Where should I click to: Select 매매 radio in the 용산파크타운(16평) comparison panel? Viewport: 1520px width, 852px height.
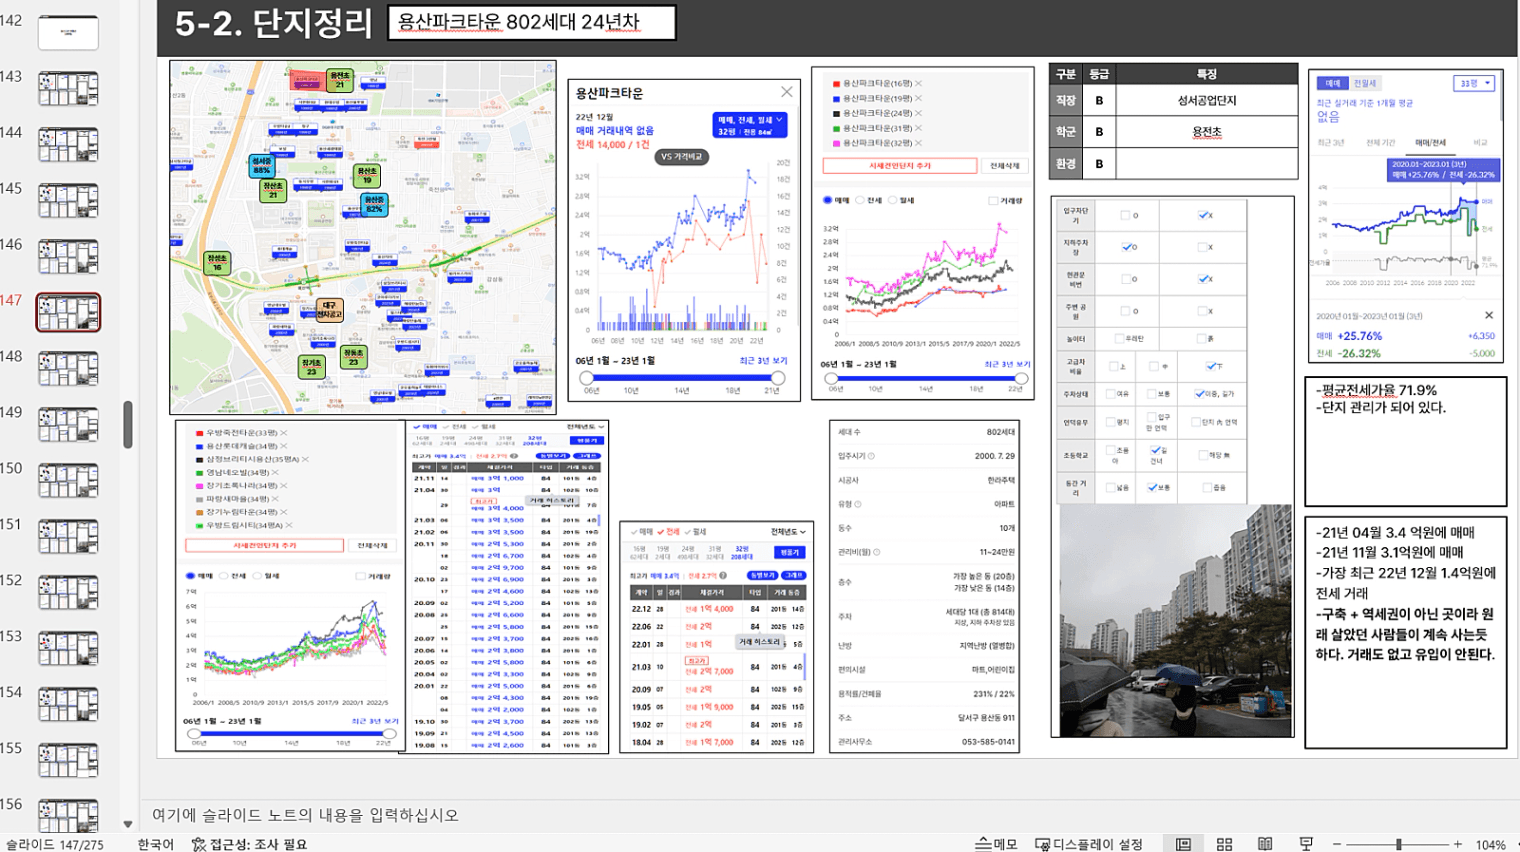coord(828,200)
